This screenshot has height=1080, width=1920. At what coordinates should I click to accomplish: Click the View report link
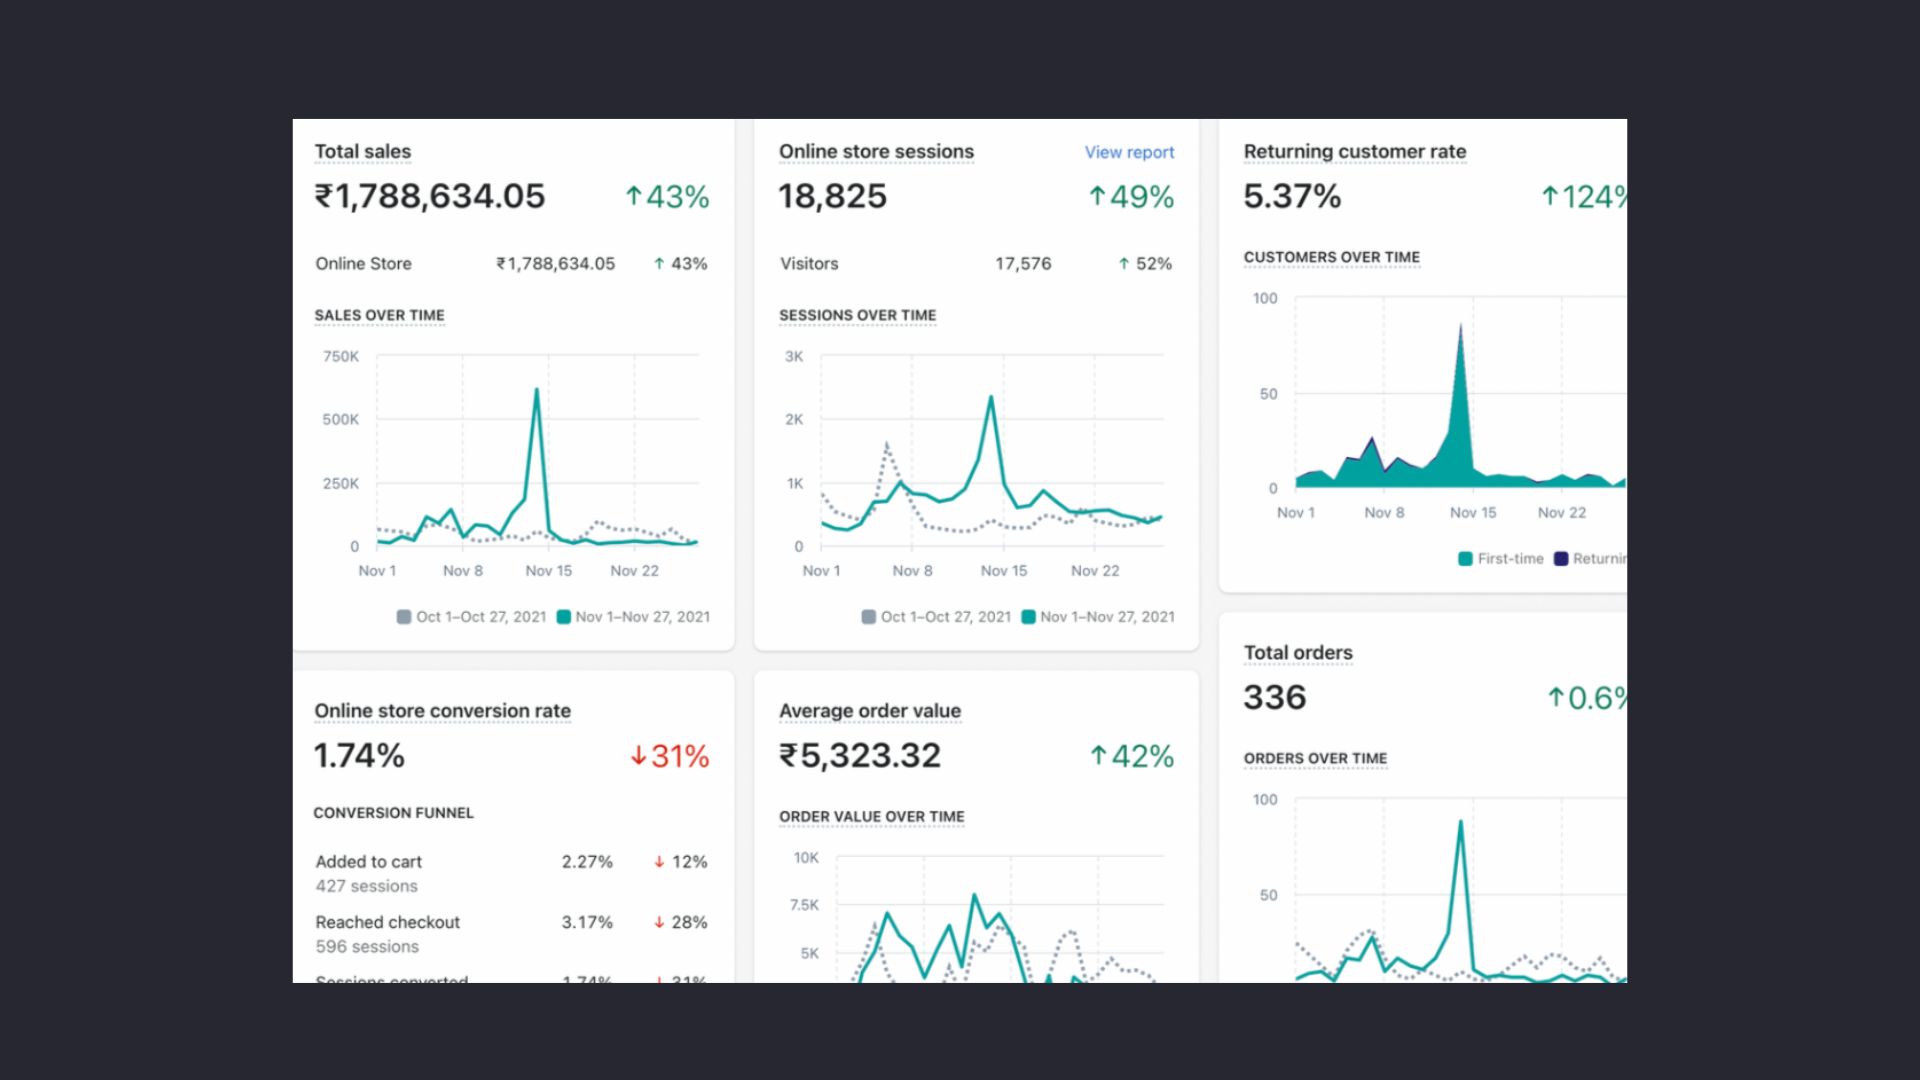(x=1129, y=152)
